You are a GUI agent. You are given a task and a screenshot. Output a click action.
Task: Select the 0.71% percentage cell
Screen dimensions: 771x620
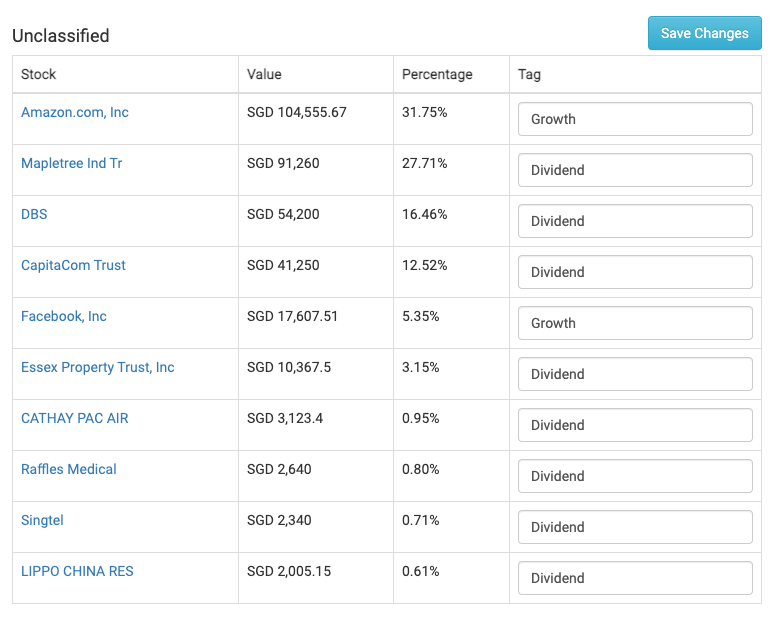(420, 520)
